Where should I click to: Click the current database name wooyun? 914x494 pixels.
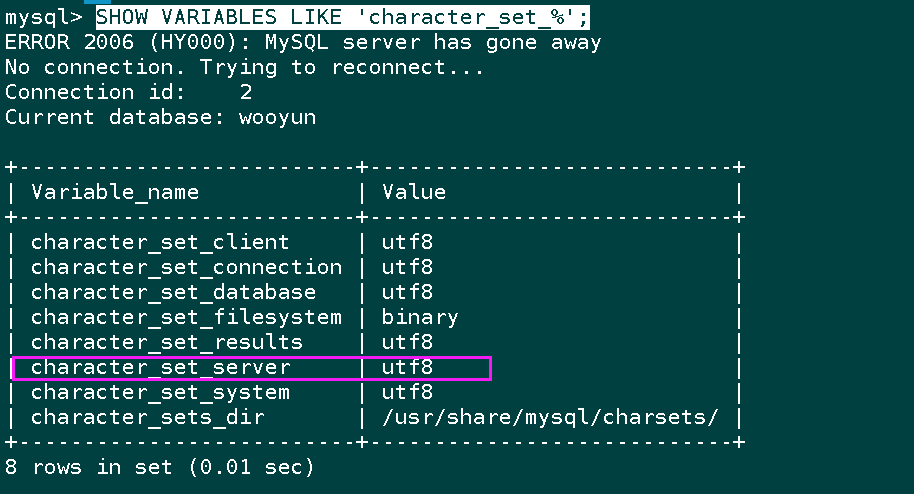(277, 118)
